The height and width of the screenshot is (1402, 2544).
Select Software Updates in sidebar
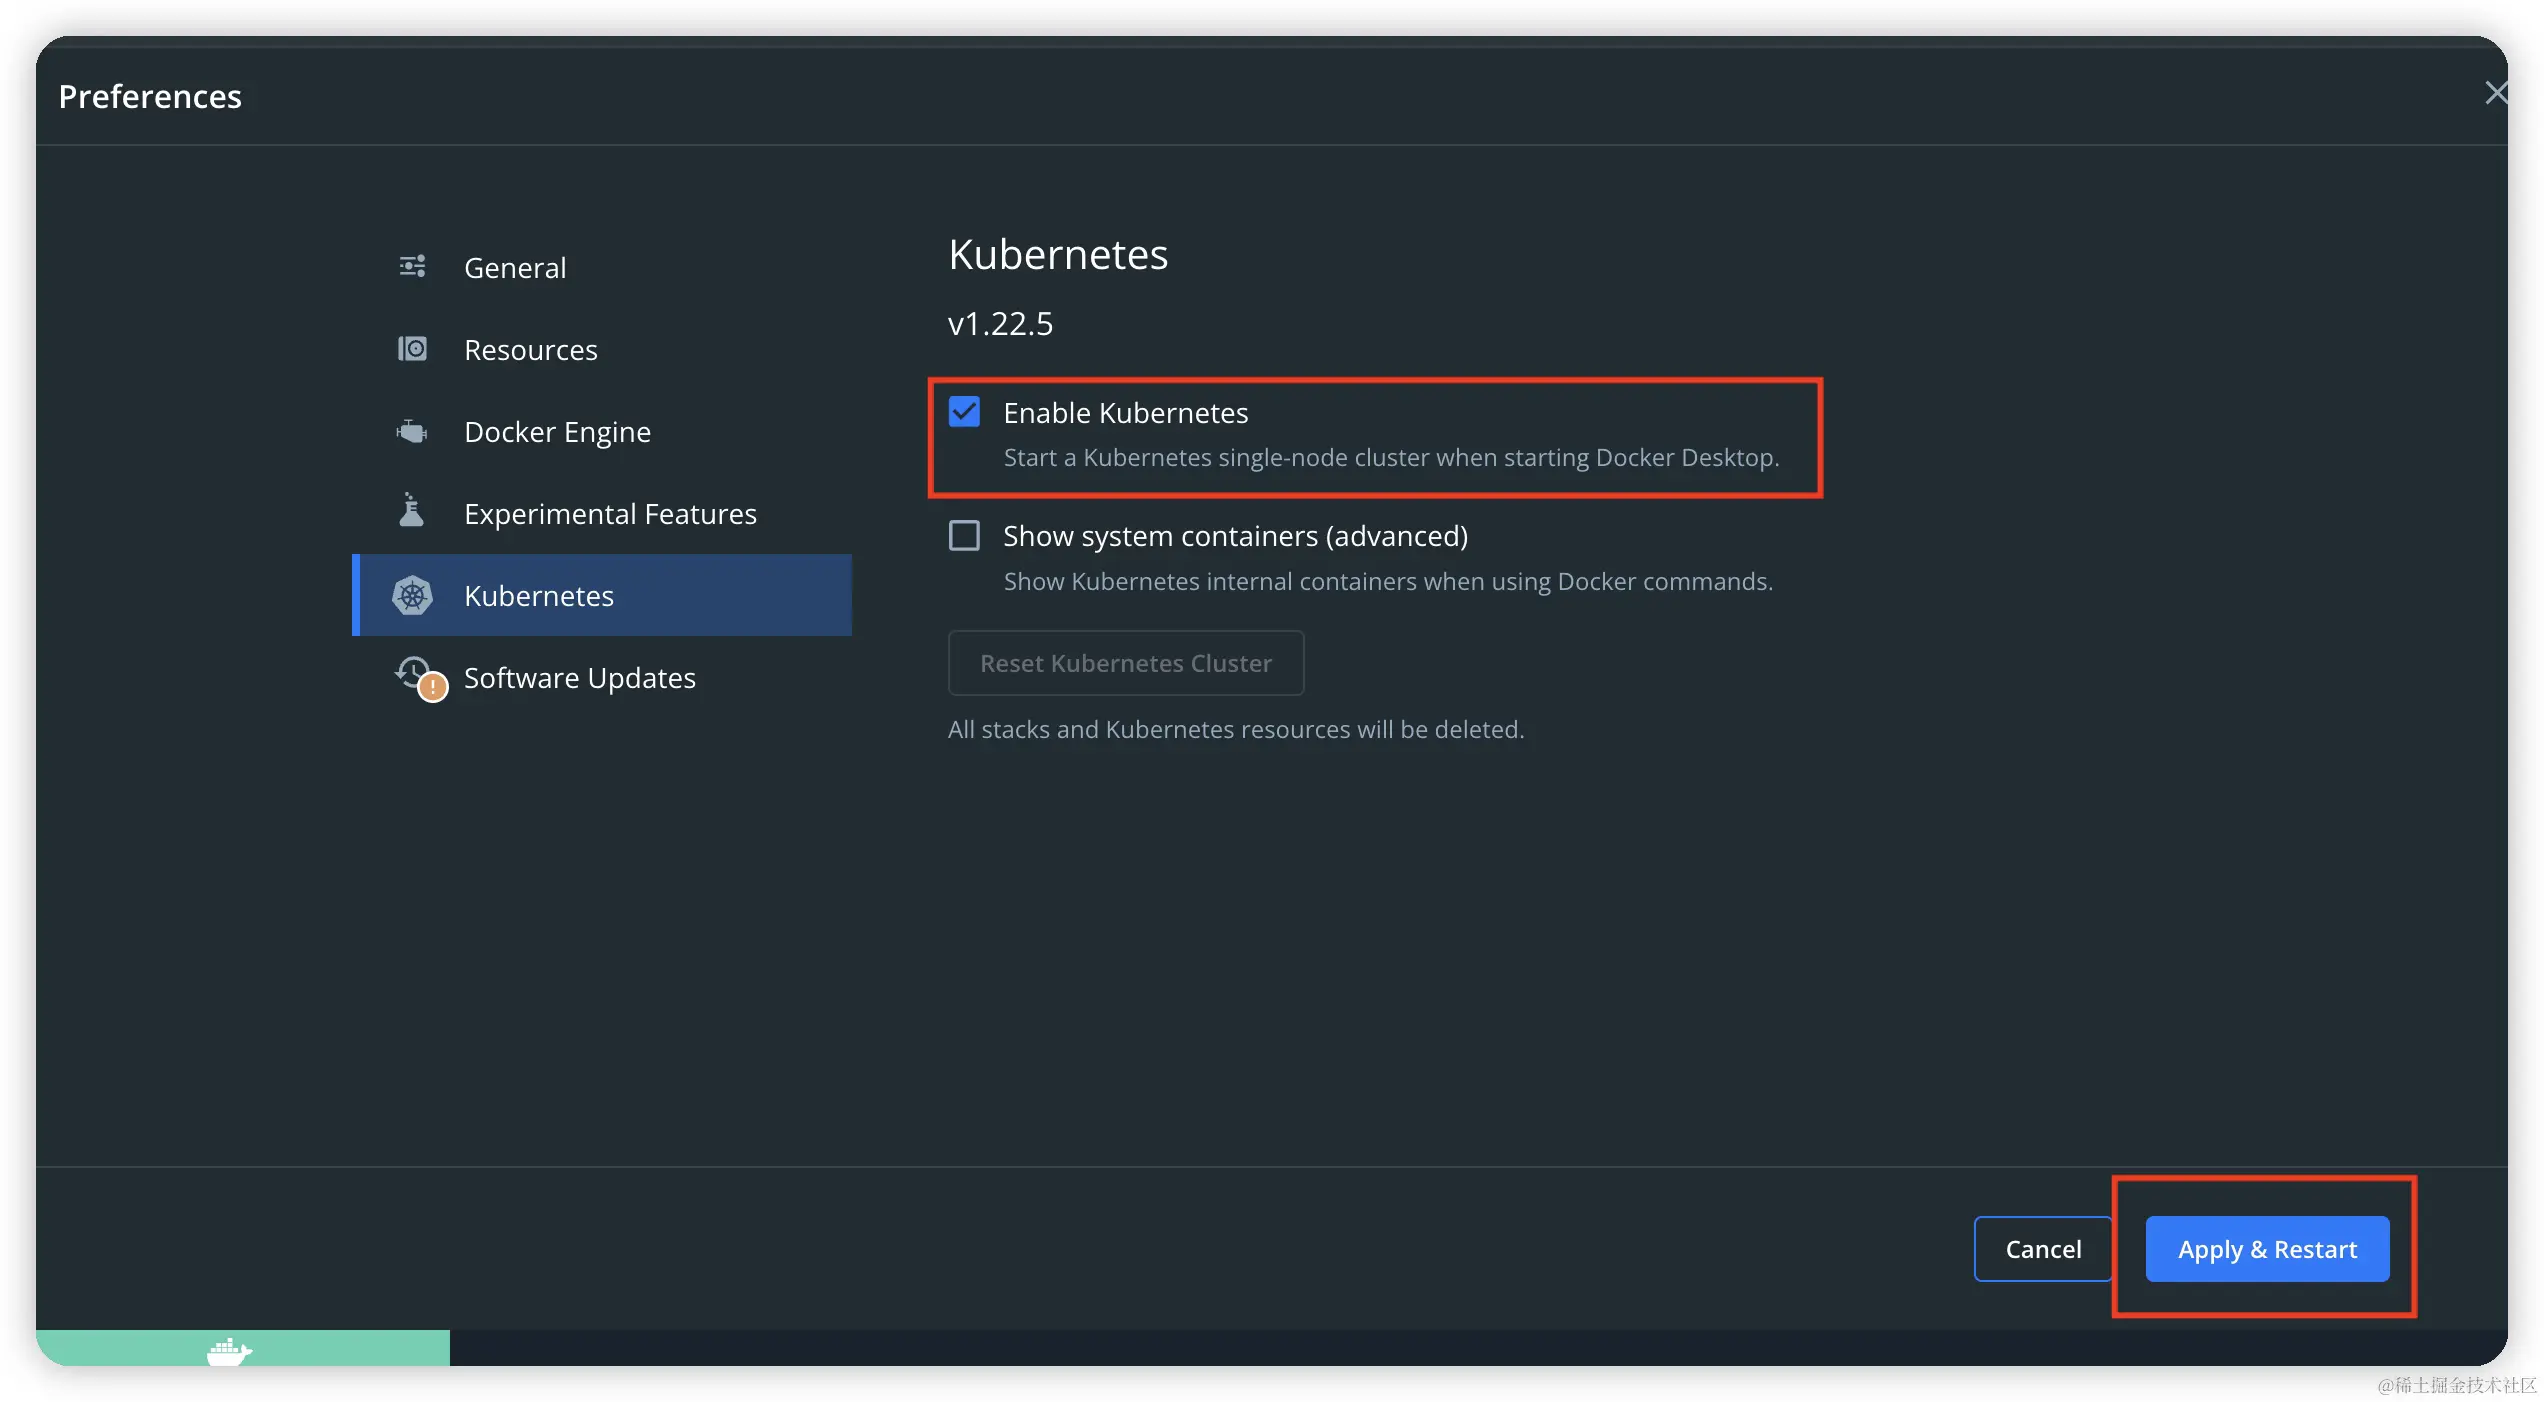click(579, 678)
